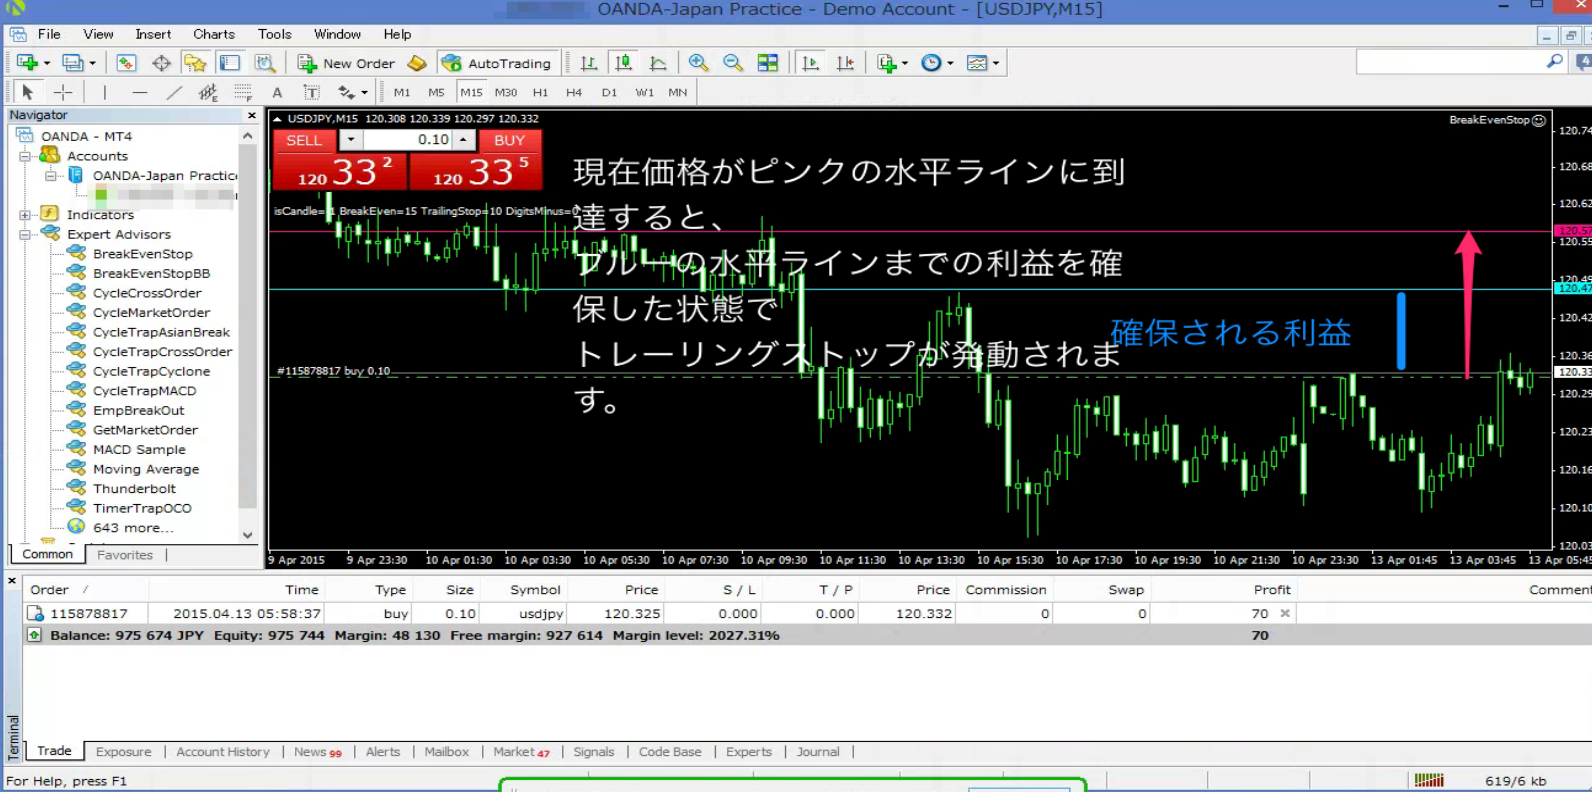Click the lot volume input field
The height and width of the screenshot is (792, 1592).
pyautogui.click(x=408, y=140)
